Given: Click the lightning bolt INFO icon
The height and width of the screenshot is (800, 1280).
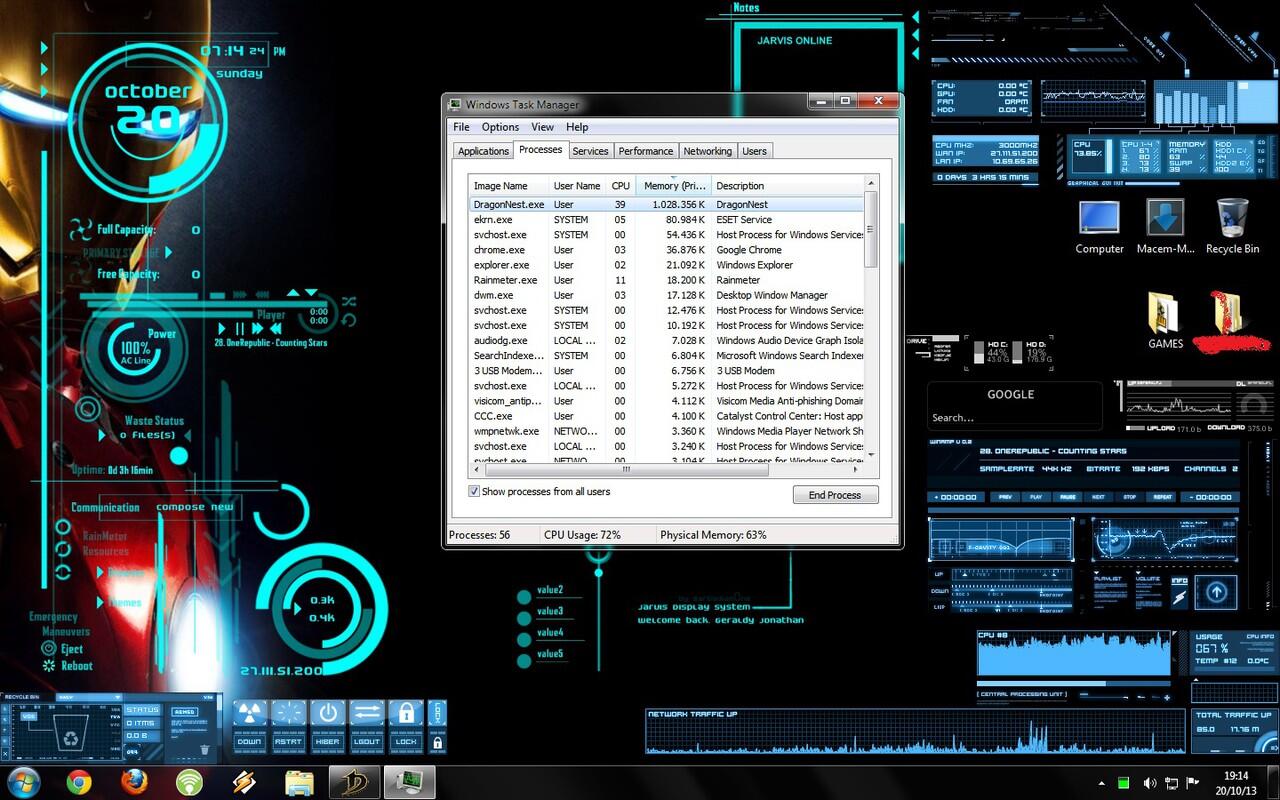Looking at the screenshot, I should pyautogui.click(x=1180, y=597).
